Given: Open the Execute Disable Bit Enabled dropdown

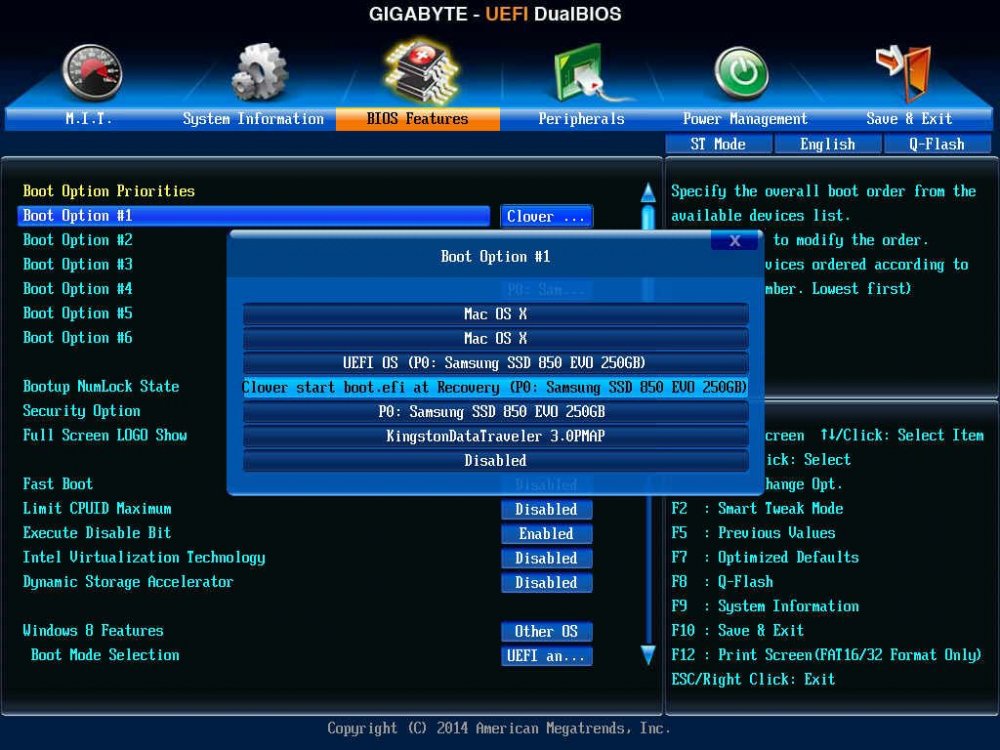Looking at the screenshot, I should pos(547,534).
